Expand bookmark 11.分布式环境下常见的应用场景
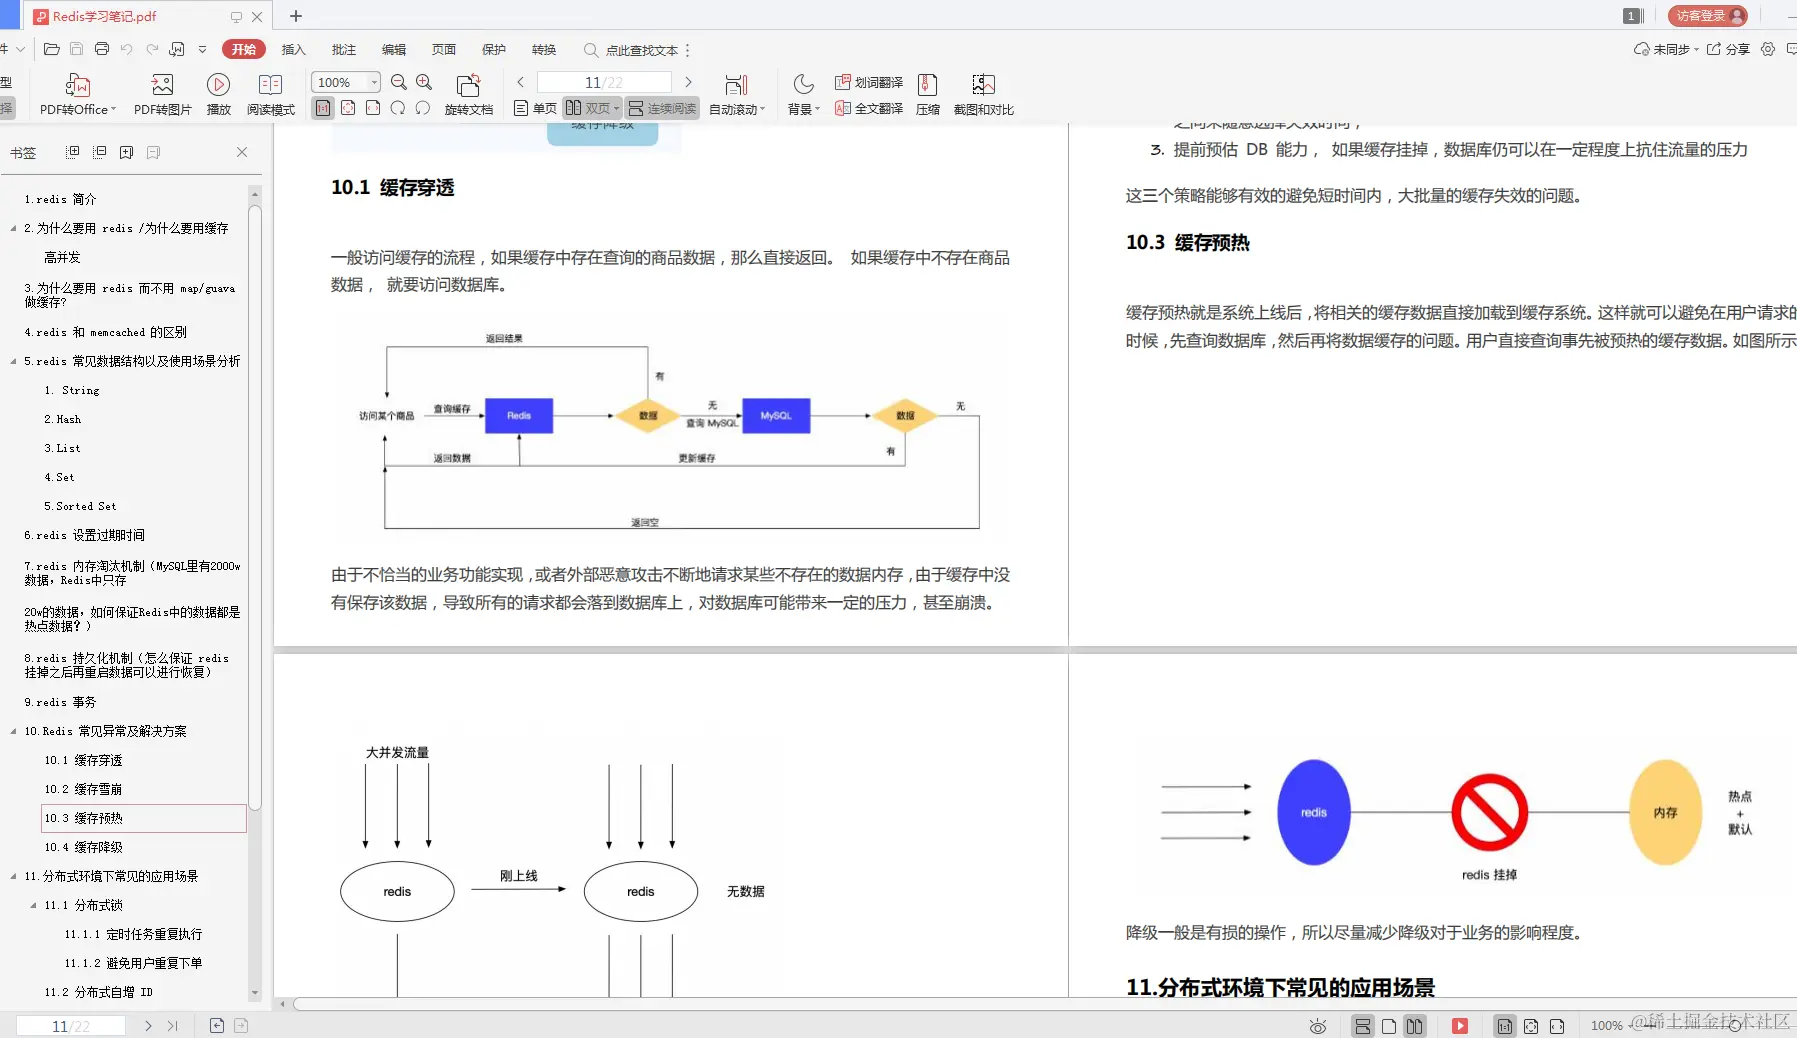1797x1038 pixels. (14, 876)
